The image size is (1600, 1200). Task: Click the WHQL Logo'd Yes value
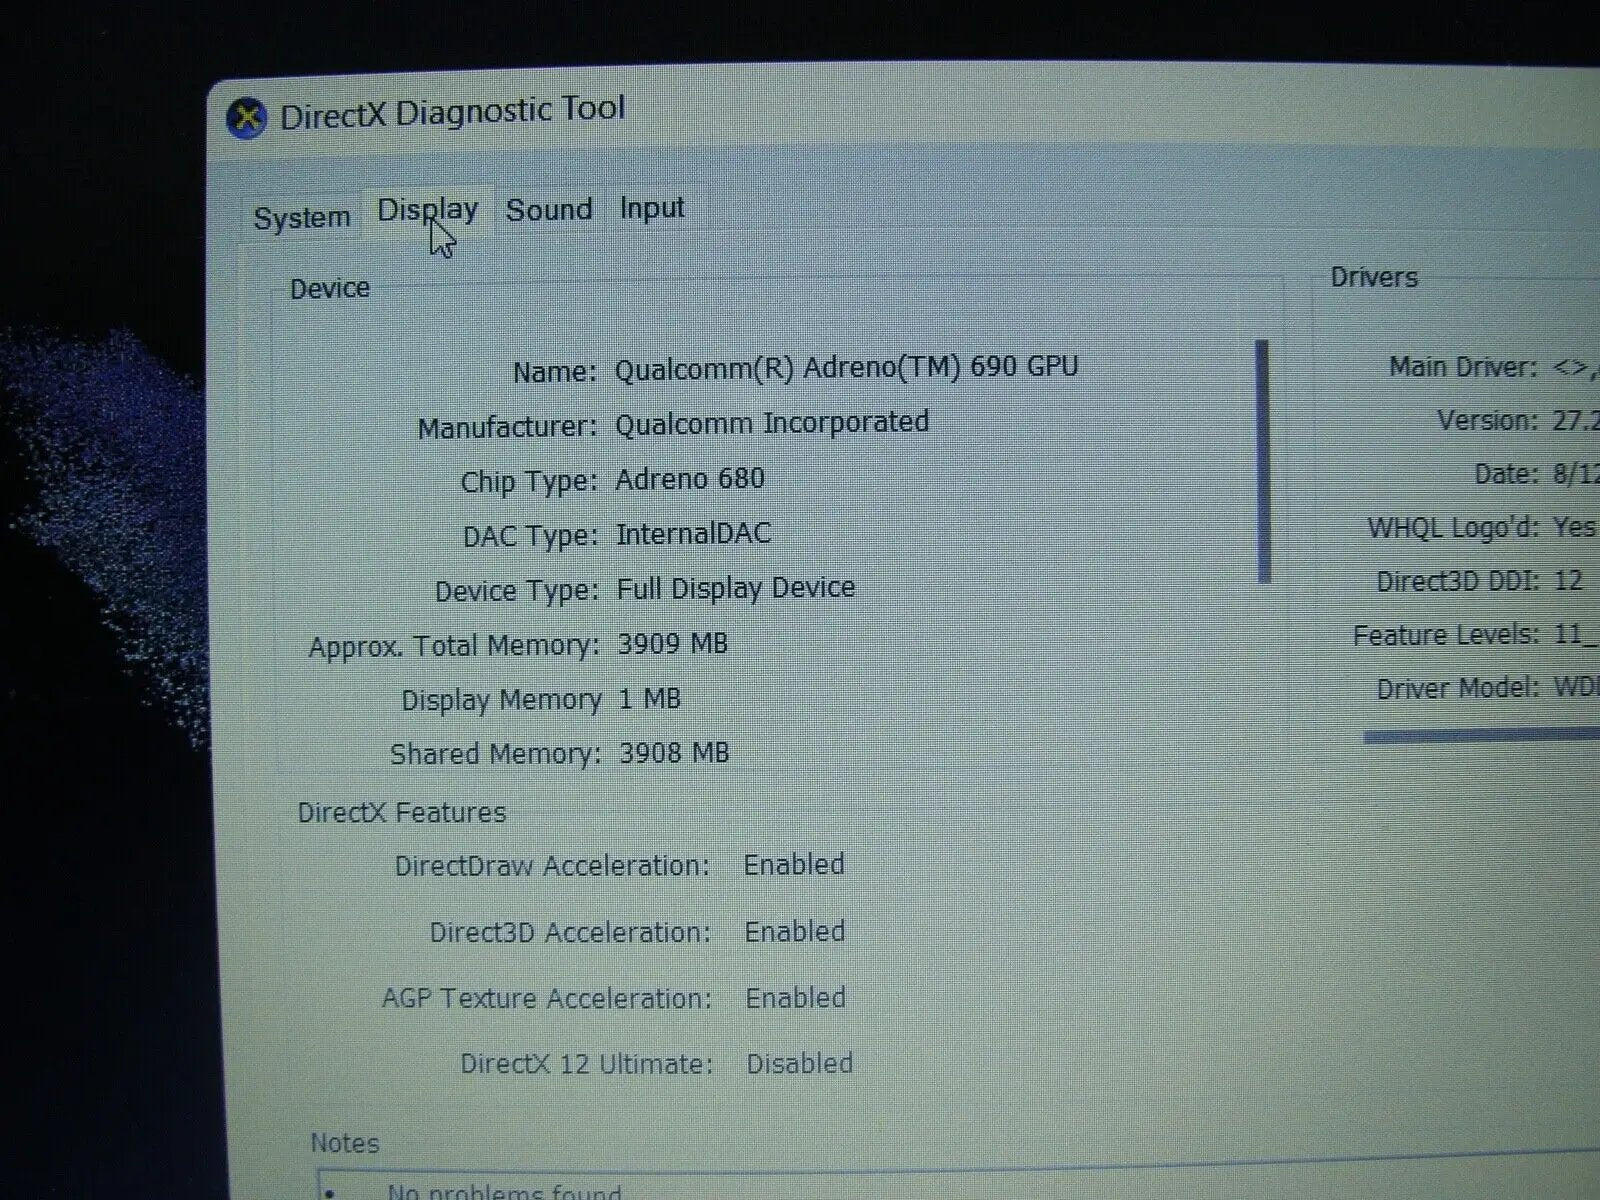click(1574, 527)
